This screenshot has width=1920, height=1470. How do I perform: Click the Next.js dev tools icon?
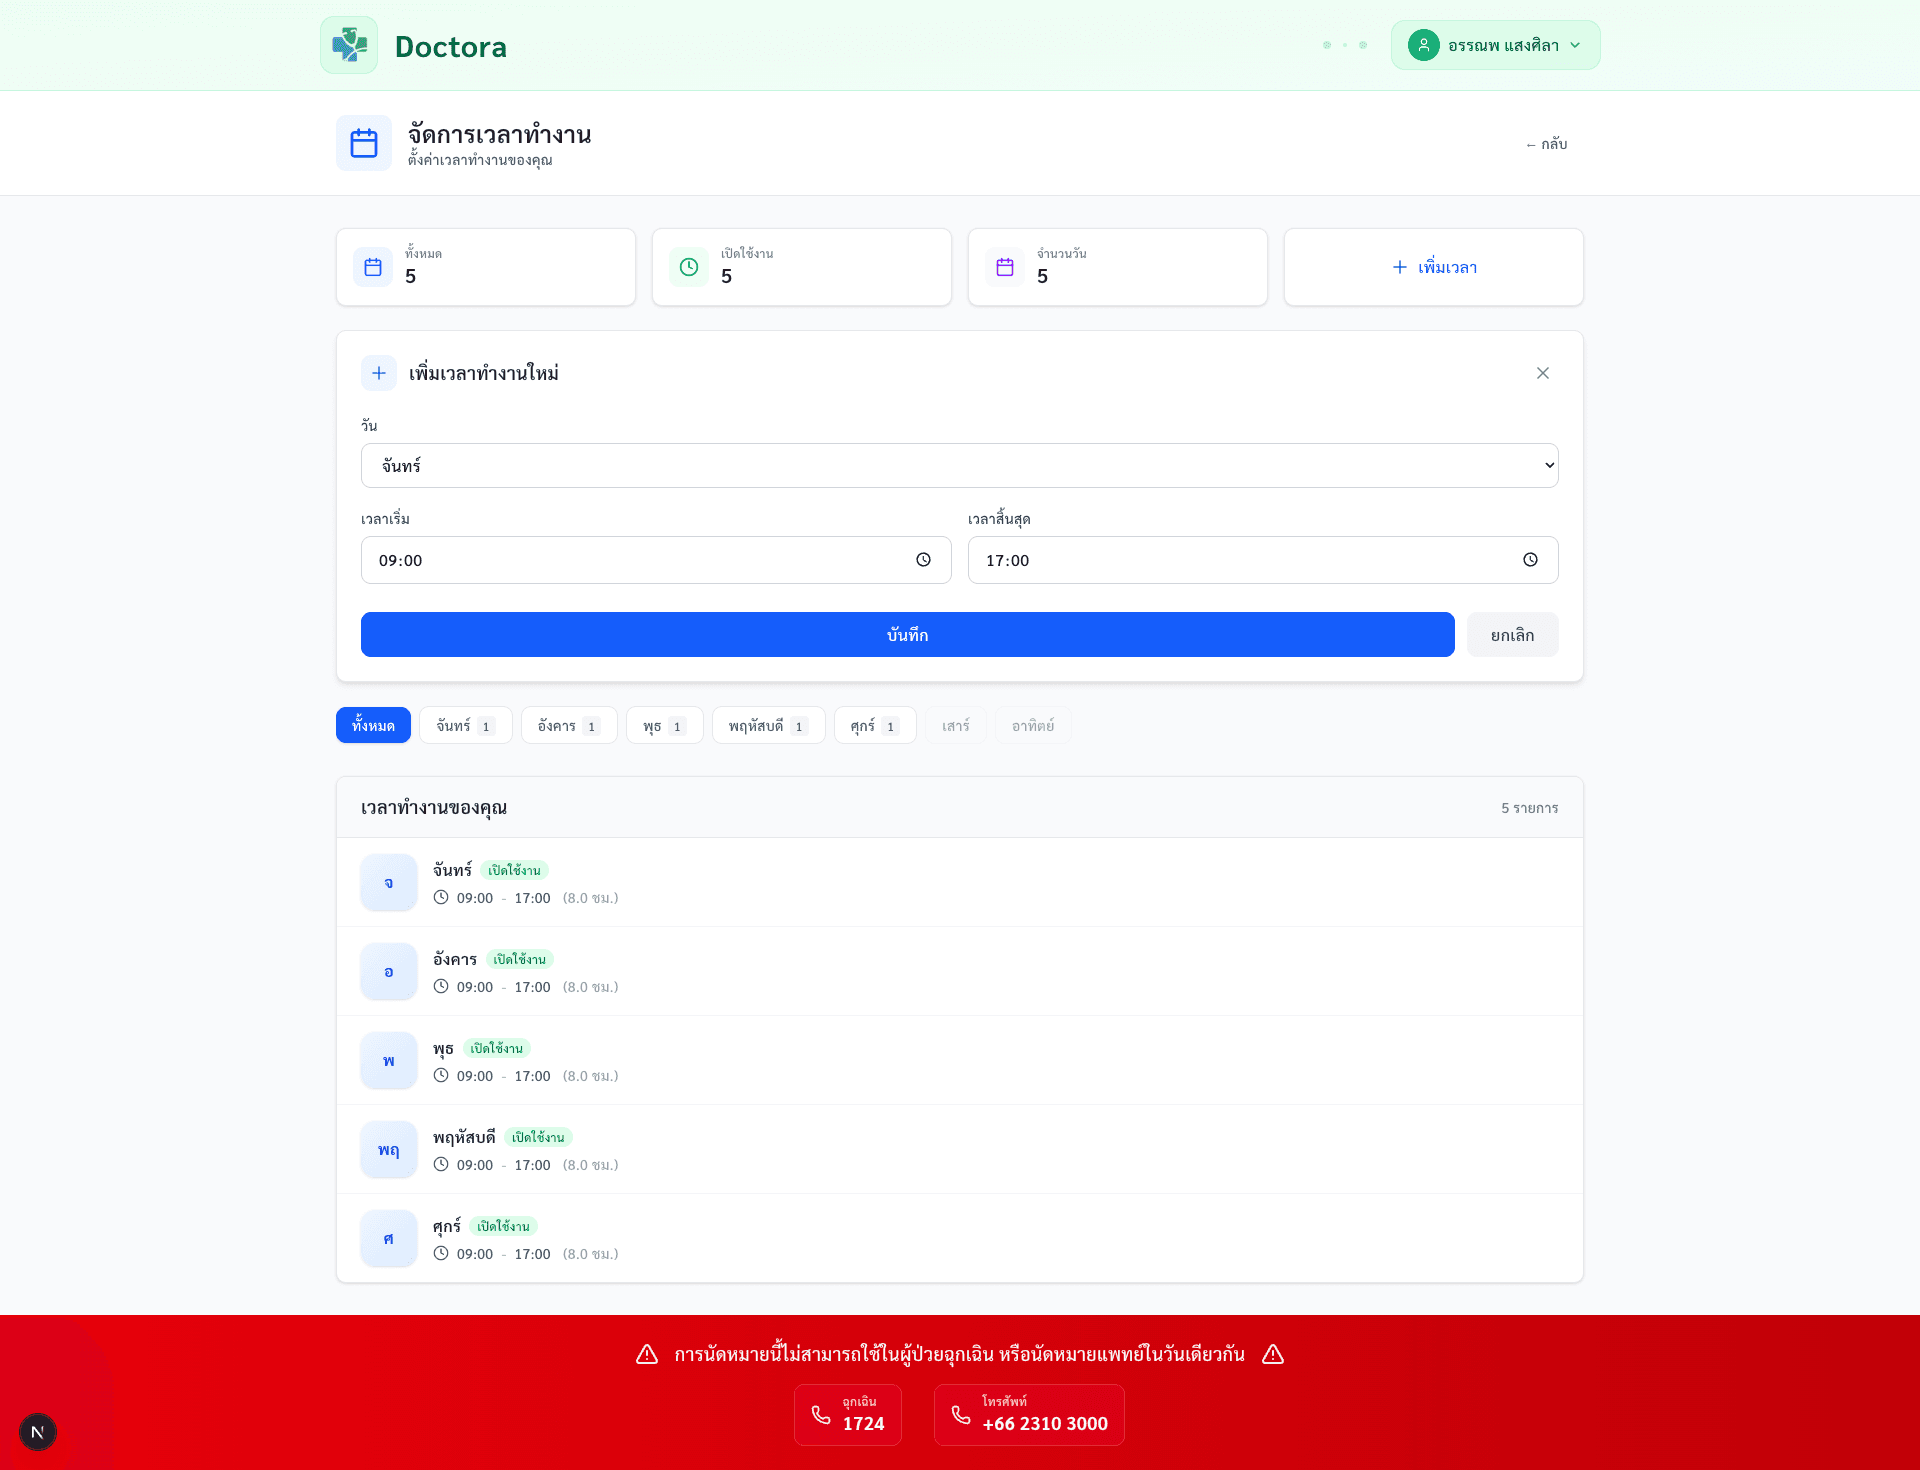(38, 1432)
